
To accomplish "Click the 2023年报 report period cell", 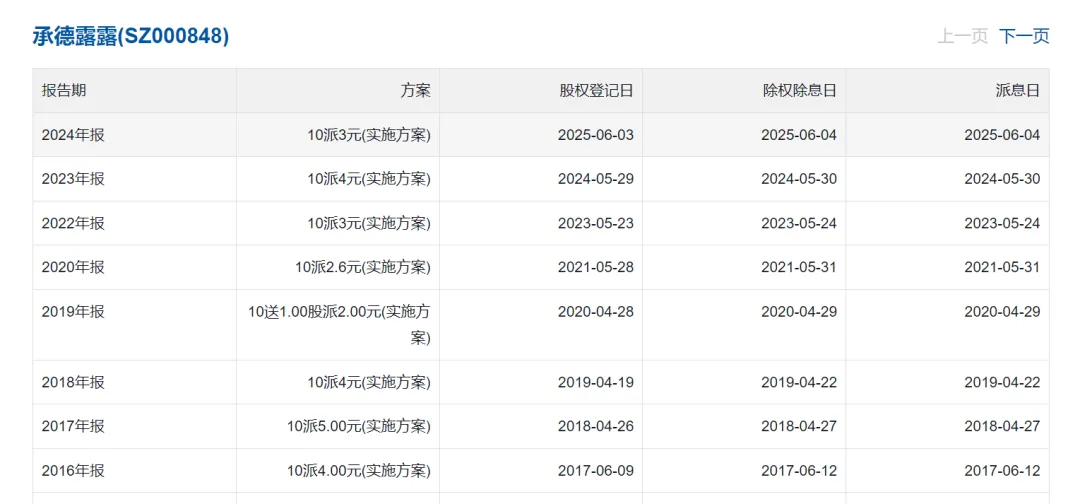I will pyautogui.click(x=73, y=179).
